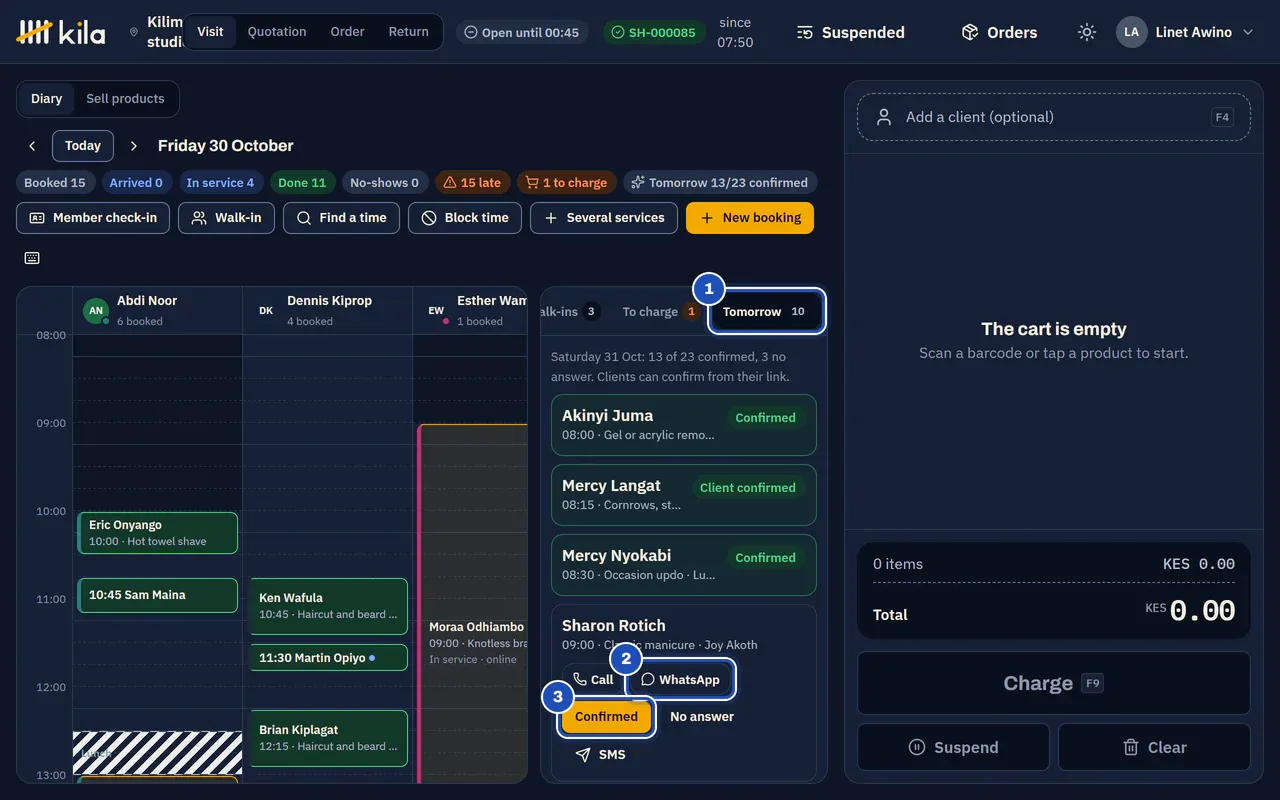
Task: Click the Member check-in button
Action: (x=93, y=218)
